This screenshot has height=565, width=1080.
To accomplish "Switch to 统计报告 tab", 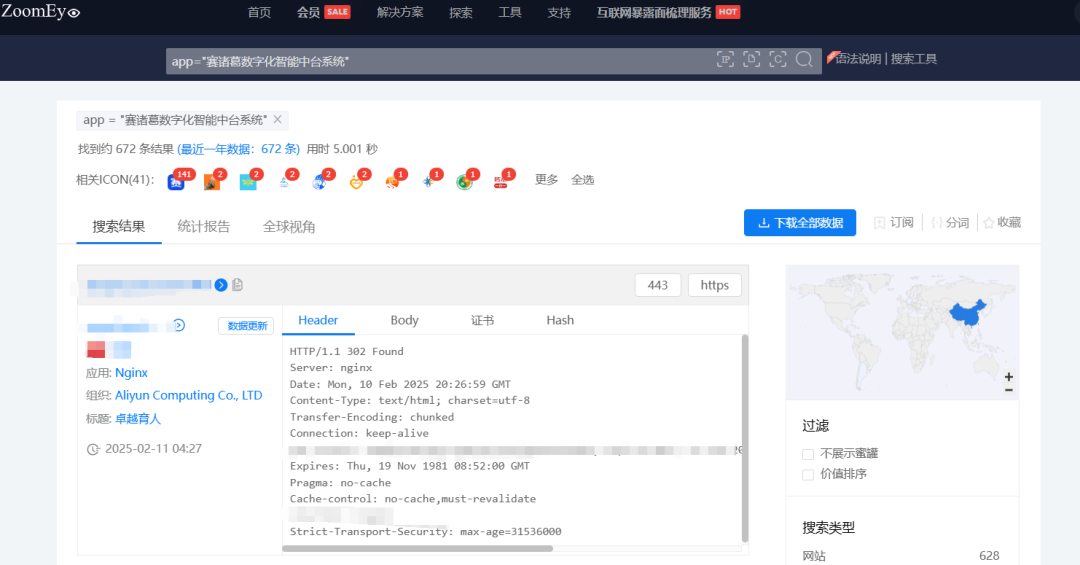I will (204, 227).
